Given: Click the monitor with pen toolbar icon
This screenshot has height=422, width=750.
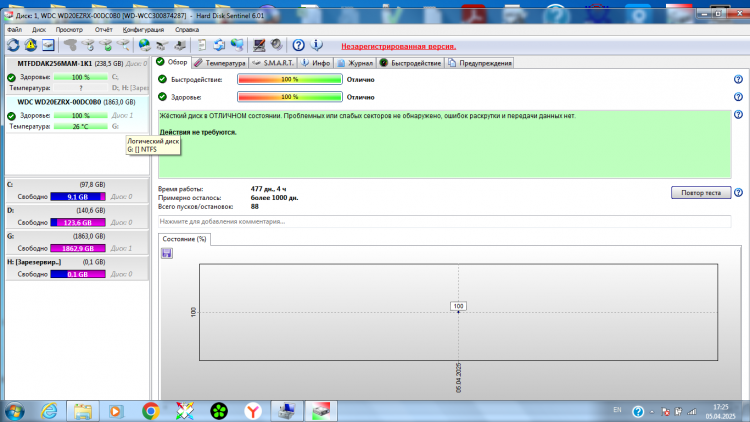Looking at the screenshot, I should (x=259, y=45).
